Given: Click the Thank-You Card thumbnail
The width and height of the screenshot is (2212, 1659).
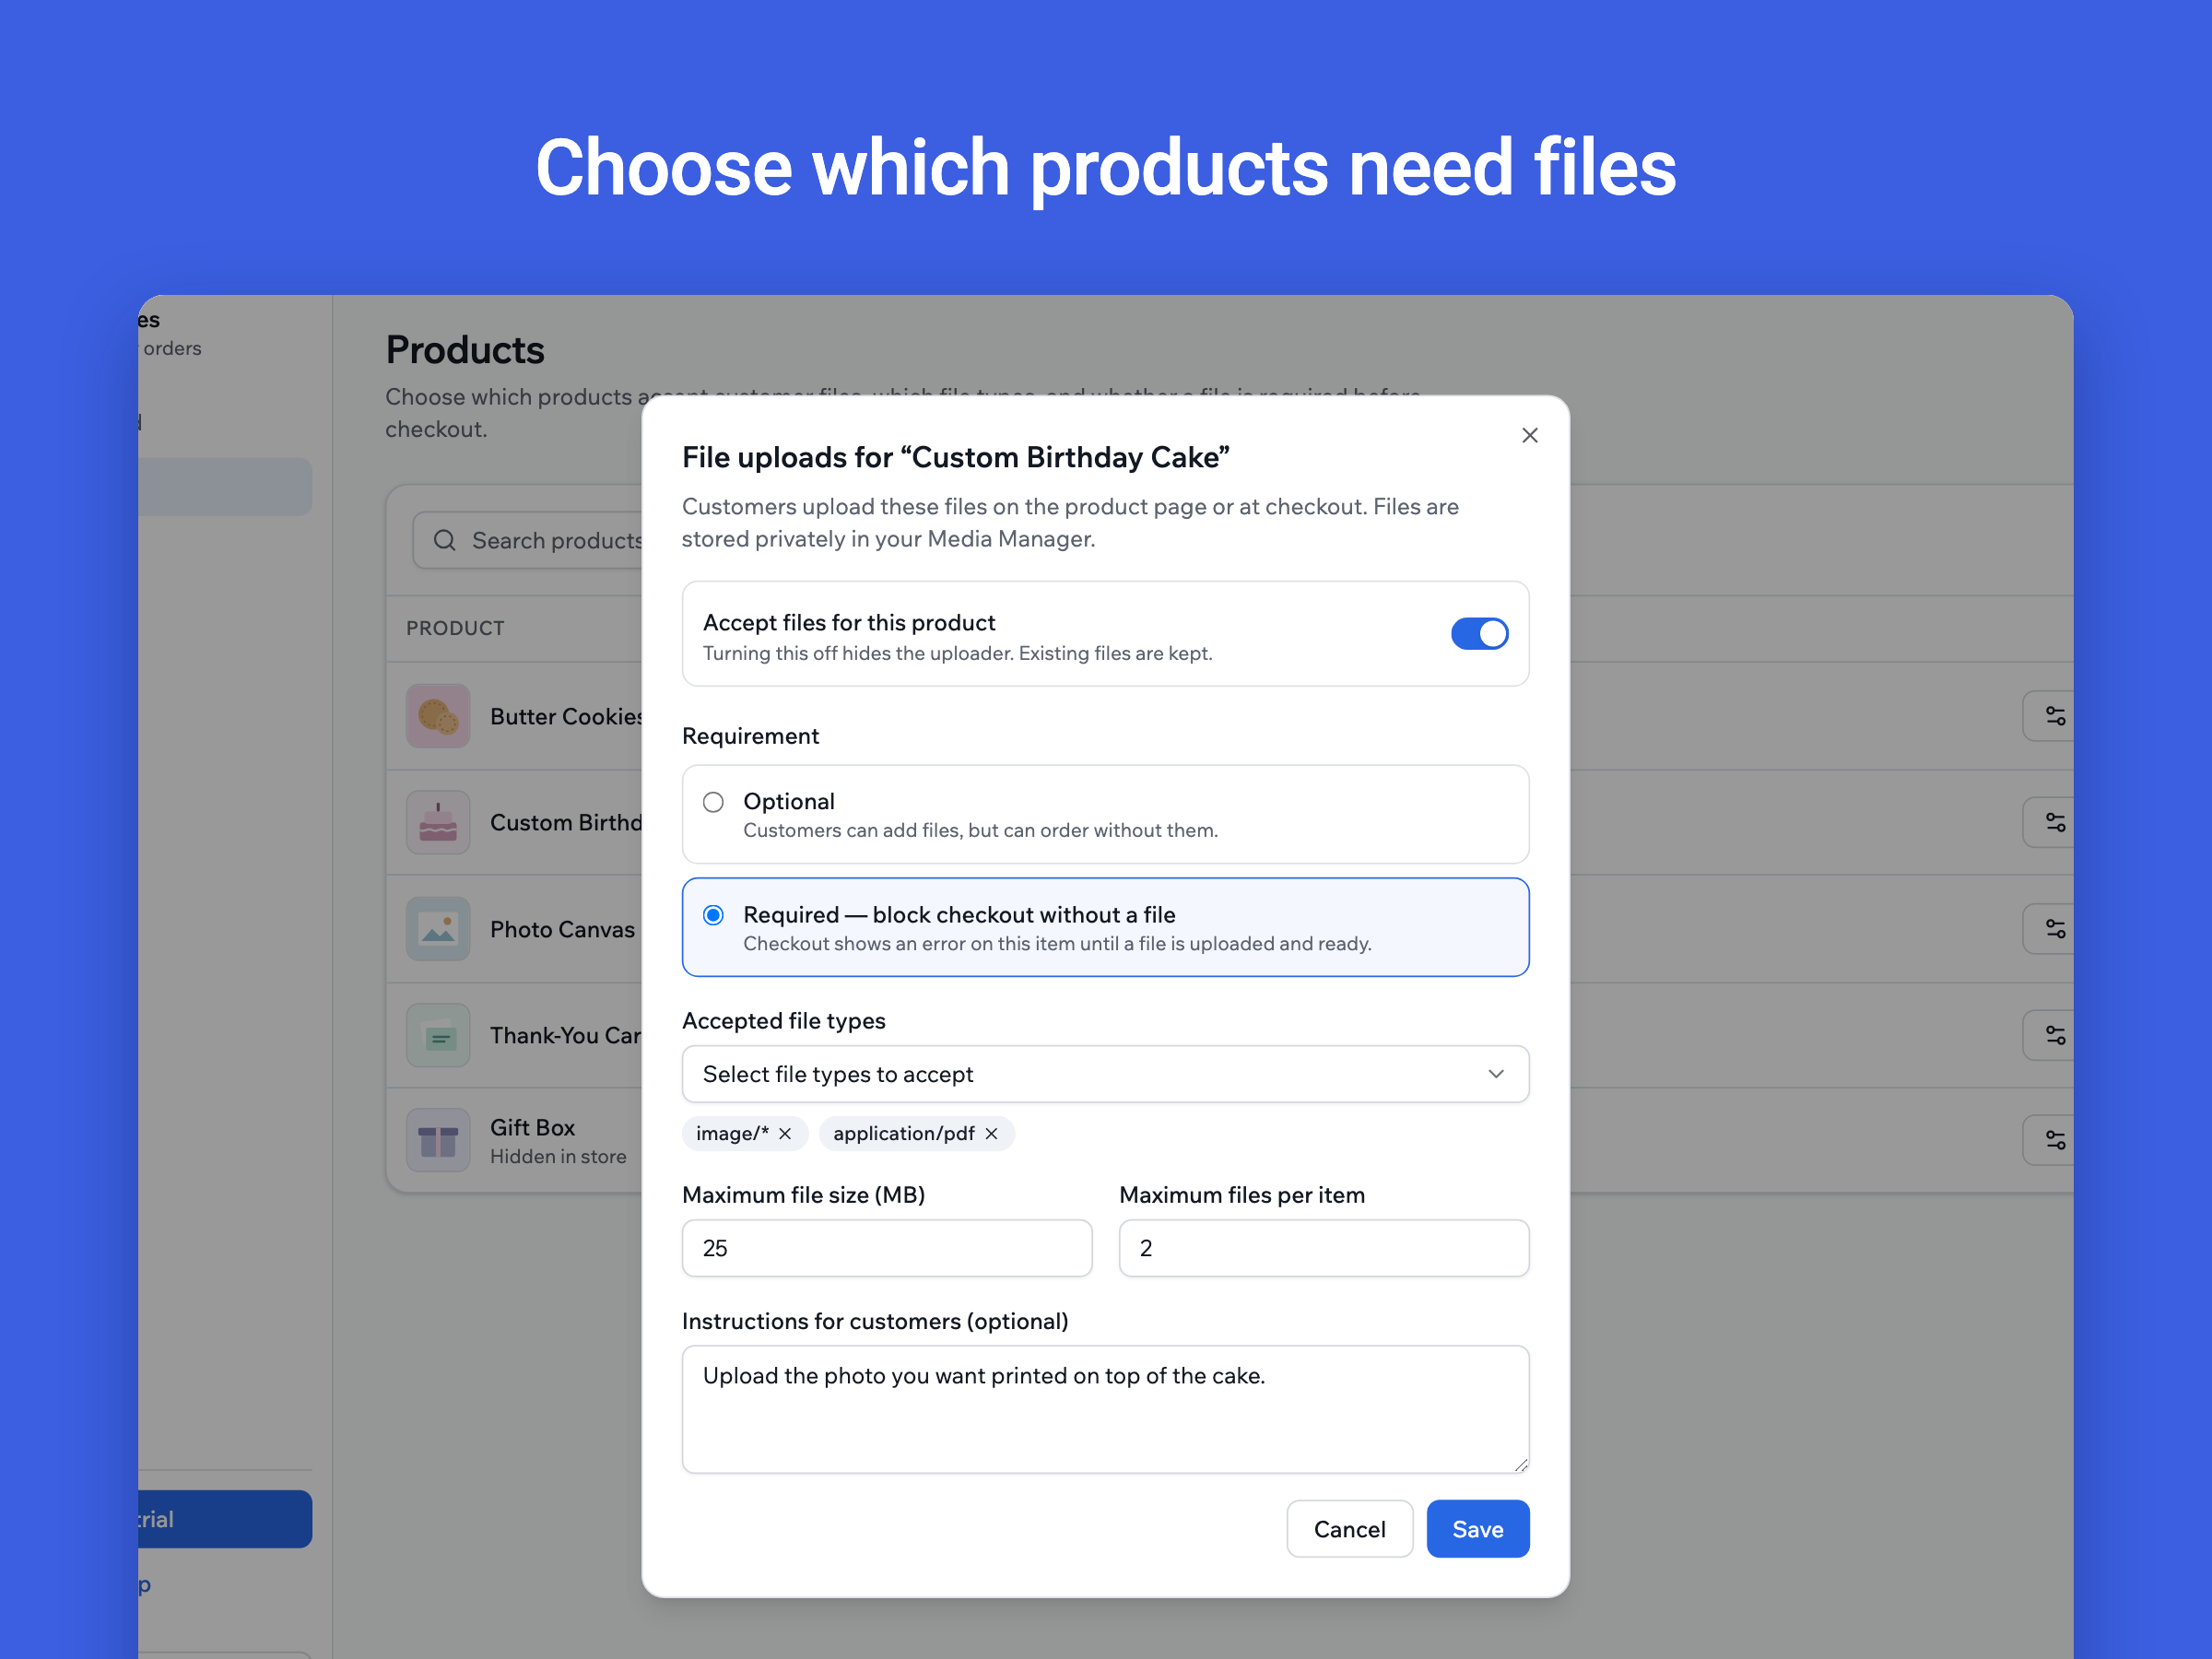Looking at the screenshot, I should point(438,1035).
